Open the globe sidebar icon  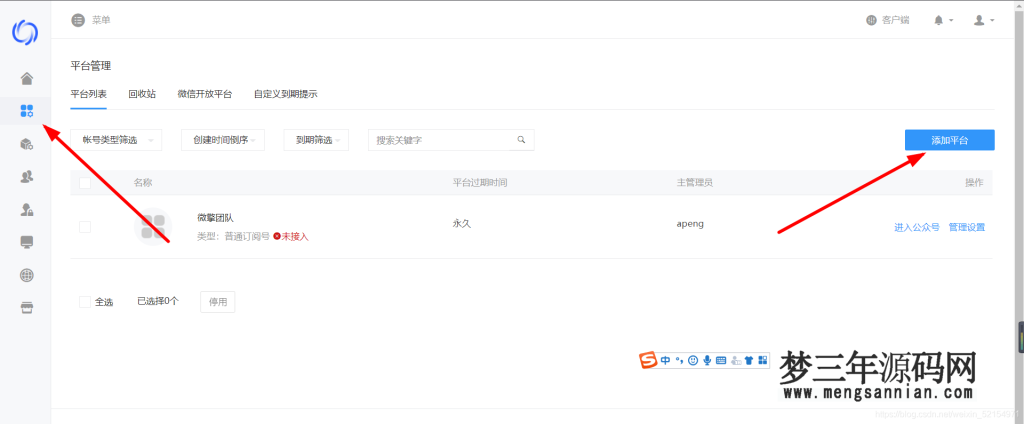click(27, 275)
